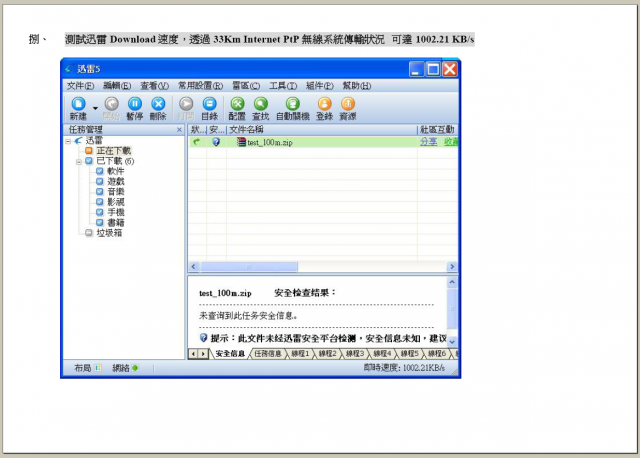Open the 工具(T) menu
The image size is (640, 458).
point(283,86)
